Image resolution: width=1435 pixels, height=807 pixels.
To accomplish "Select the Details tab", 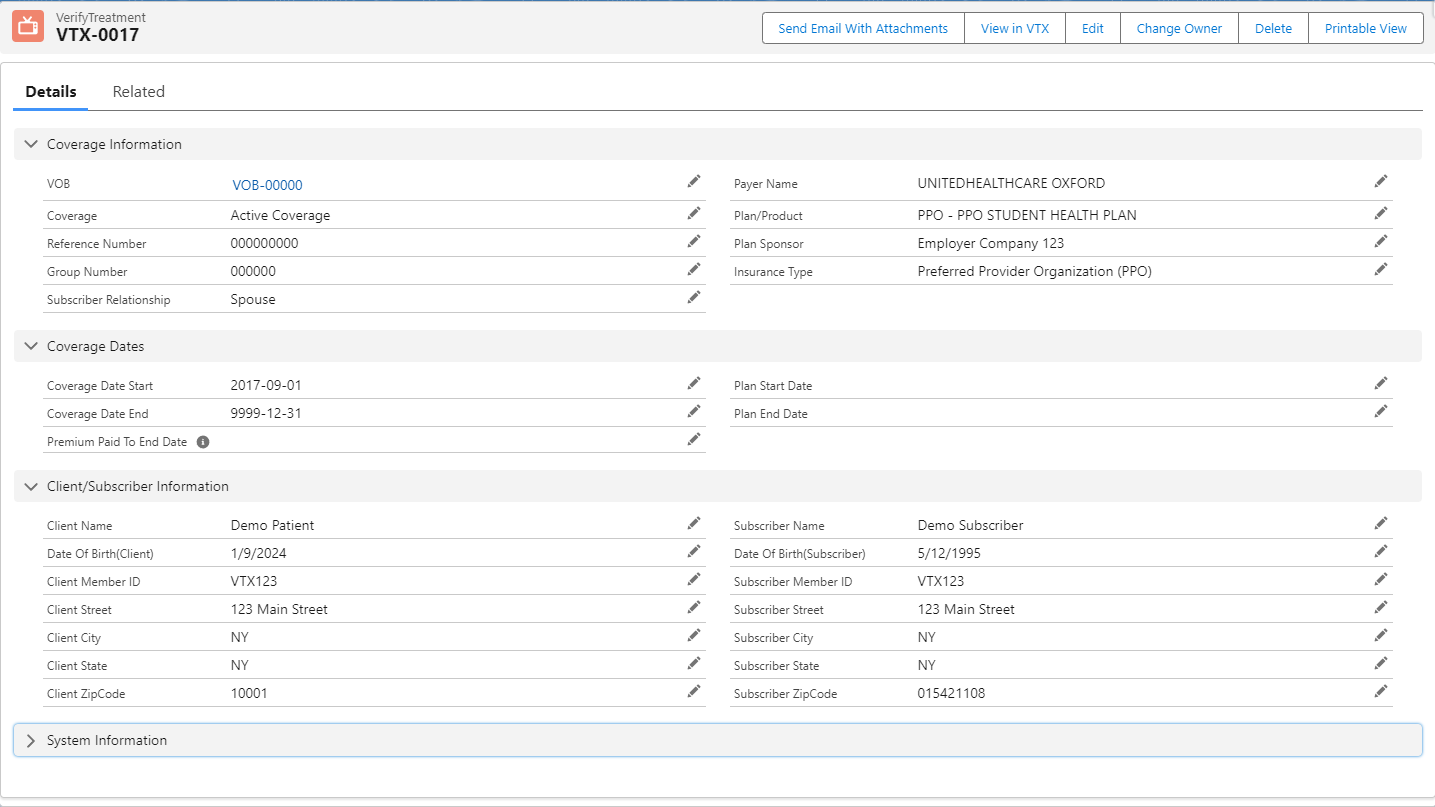I will [x=51, y=92].
